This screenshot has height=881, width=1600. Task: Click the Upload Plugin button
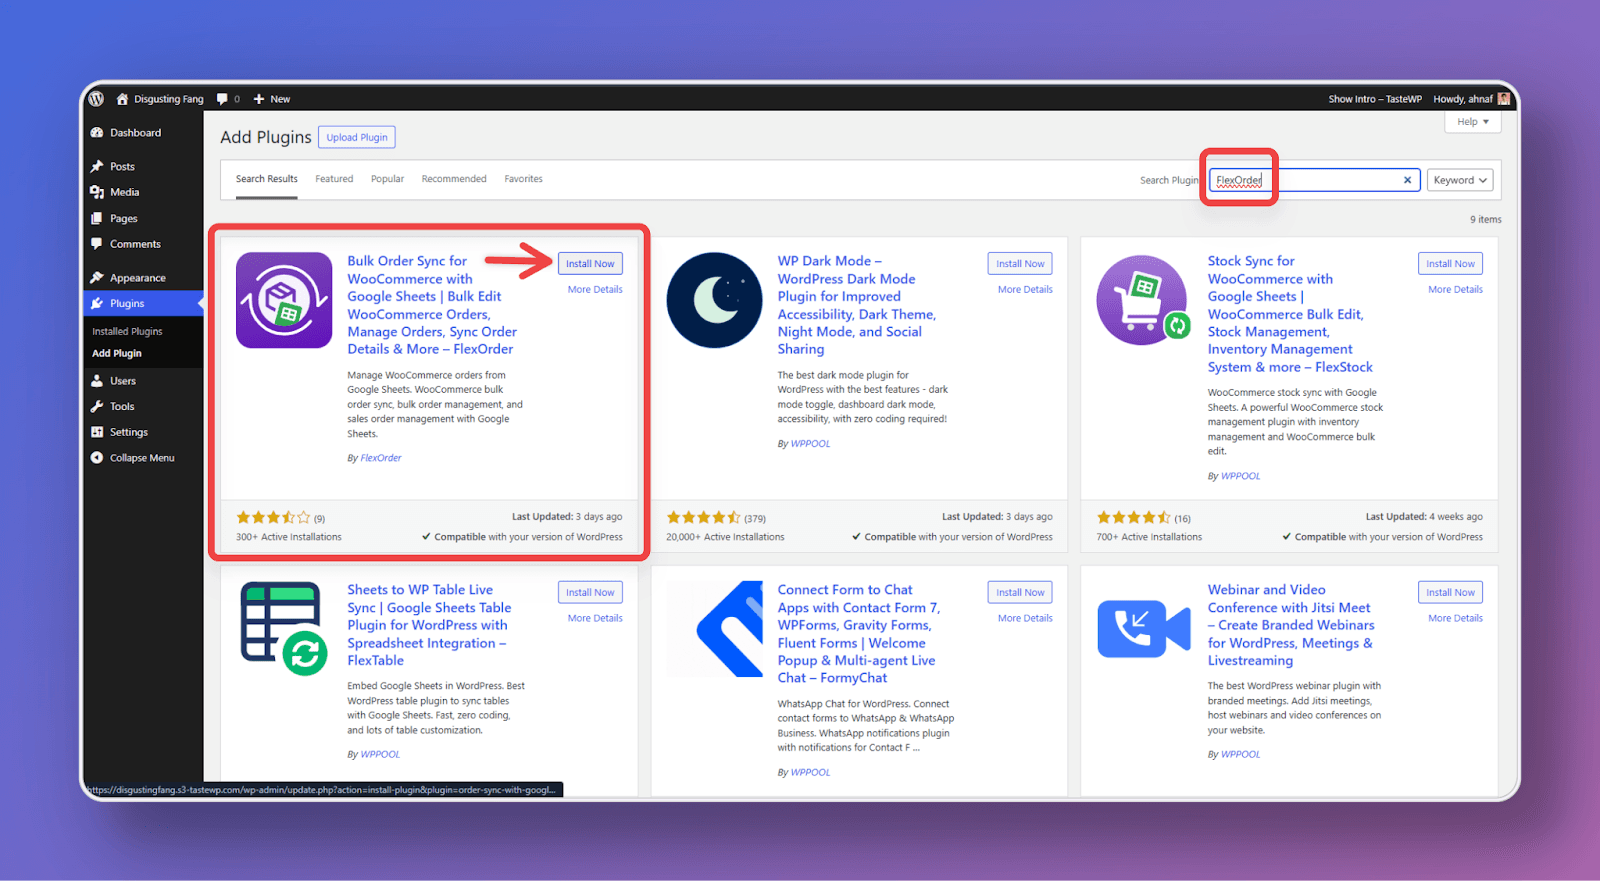coord(357,137)
